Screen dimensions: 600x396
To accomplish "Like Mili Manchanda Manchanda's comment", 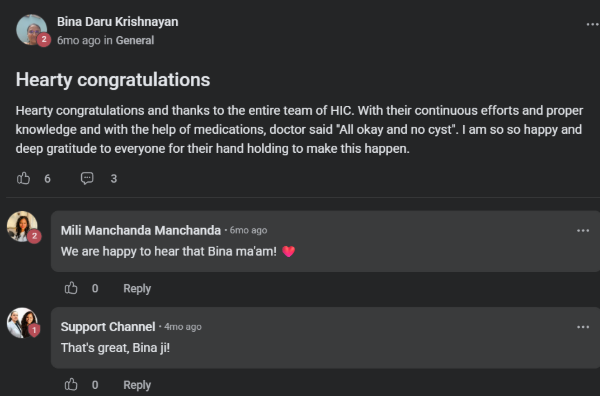I will point(71,288).
